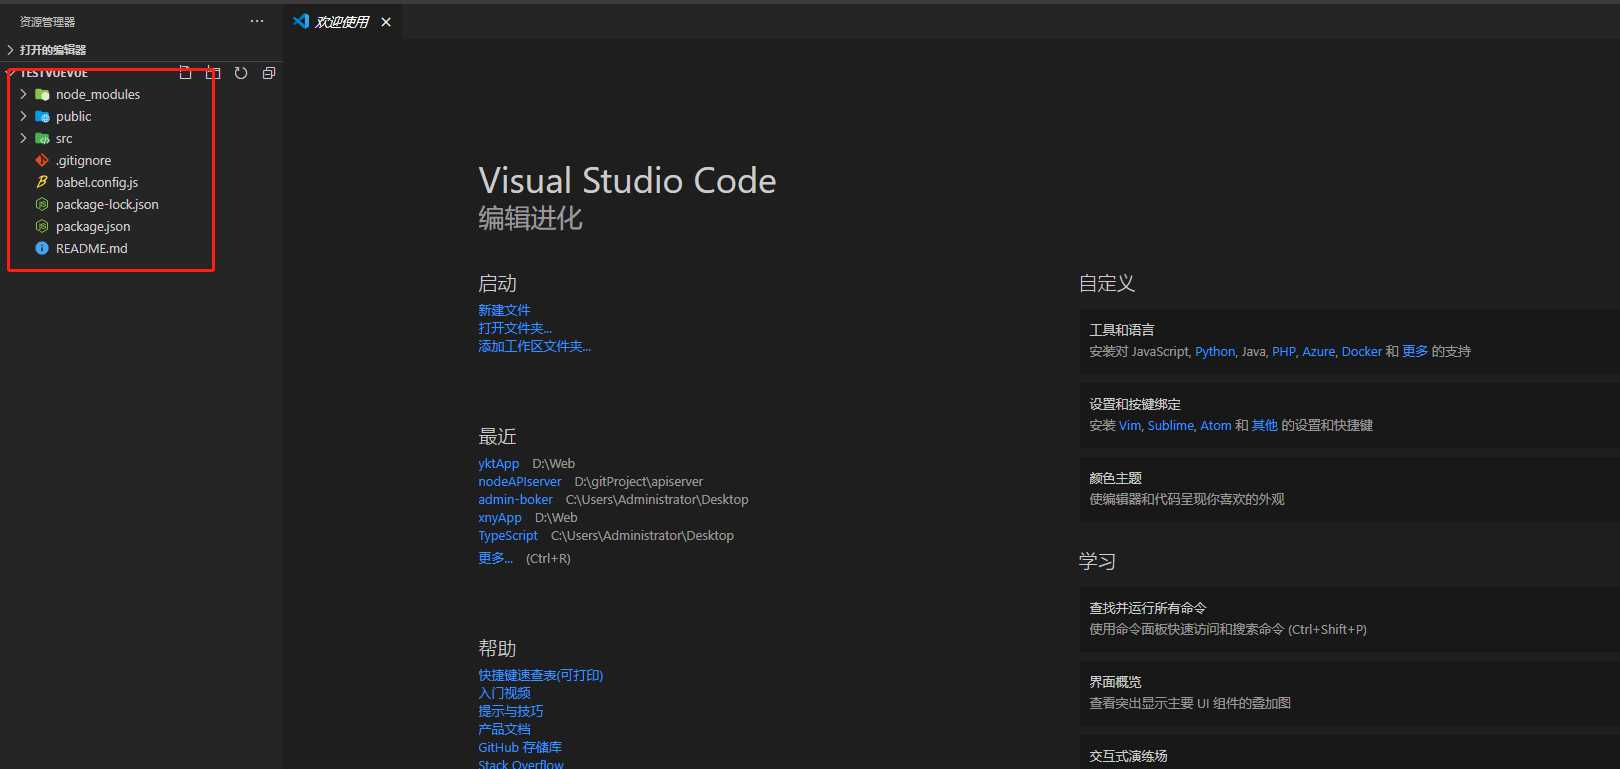The image size is (1620, 769).
Task: Open the .gitignore file
Action: 83,161
